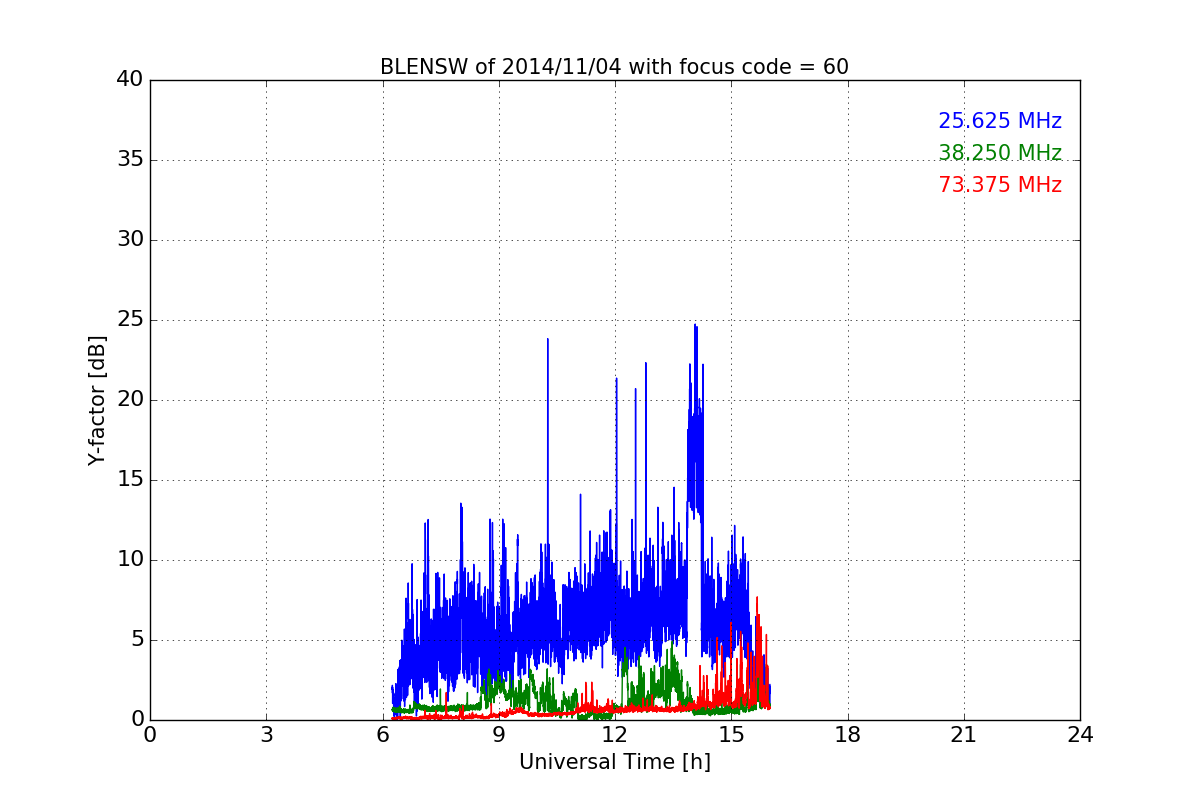Click the plot title 'BLENSW of 2014/11/04 with focus code = 60'
Screen dimensions: 1200x800
pos(614,67)
